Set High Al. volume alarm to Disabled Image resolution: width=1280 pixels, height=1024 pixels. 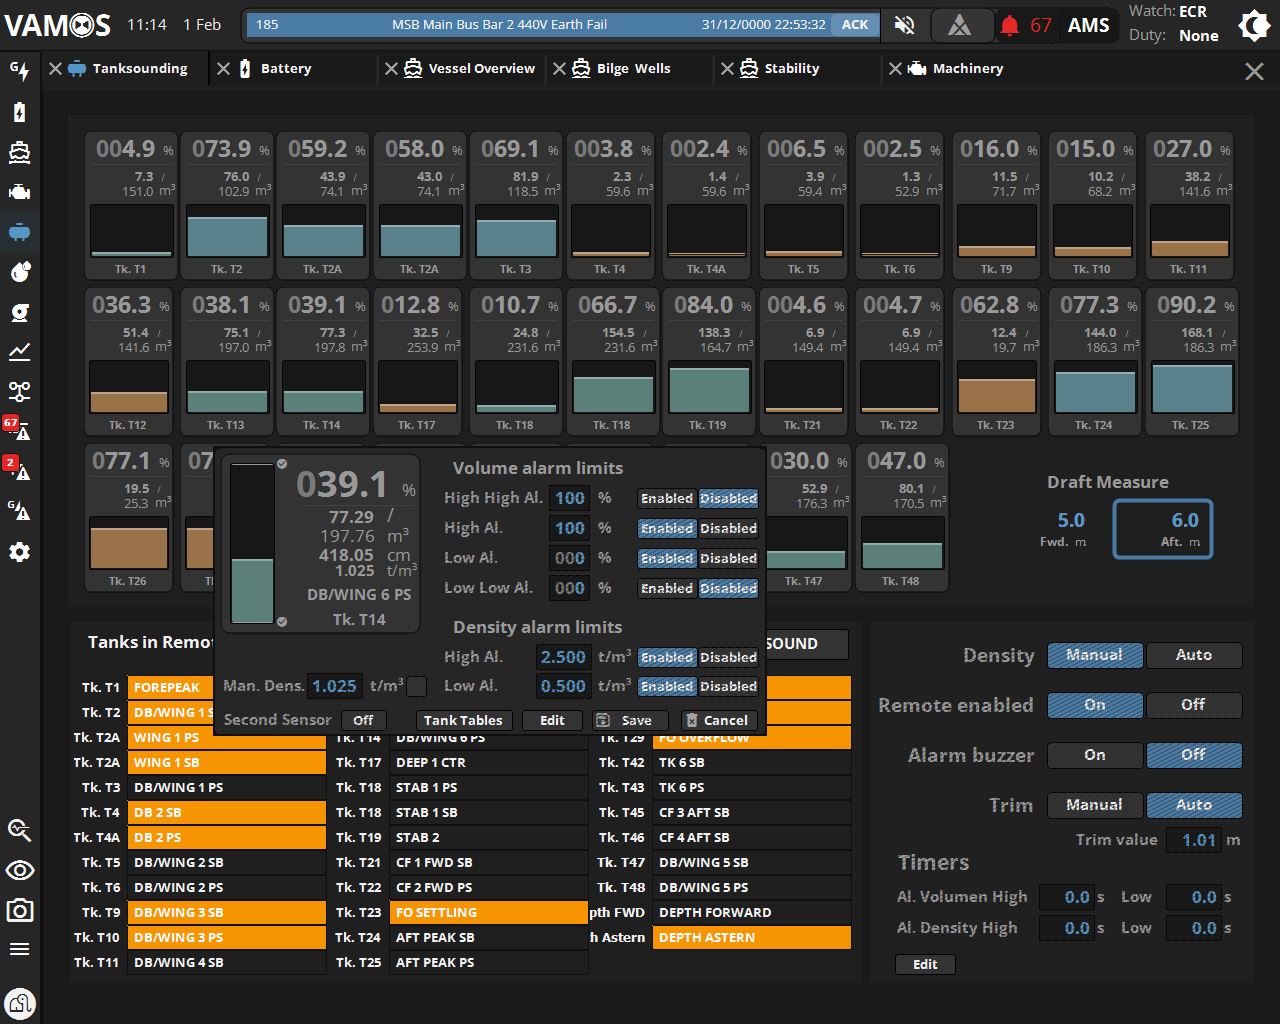click(x=728, y=528)
